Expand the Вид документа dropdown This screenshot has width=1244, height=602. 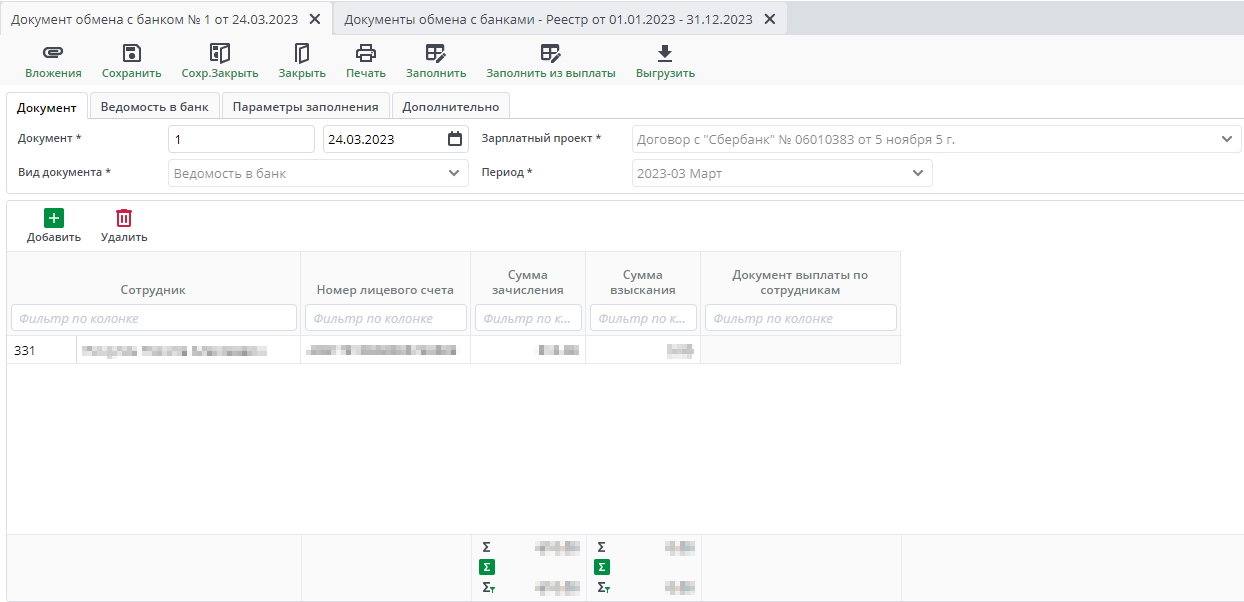coord(454,173)
